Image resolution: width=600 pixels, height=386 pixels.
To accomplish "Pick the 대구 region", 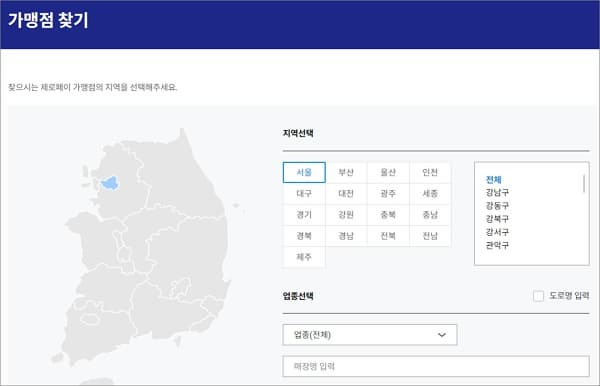I will (x=304, y=194).
